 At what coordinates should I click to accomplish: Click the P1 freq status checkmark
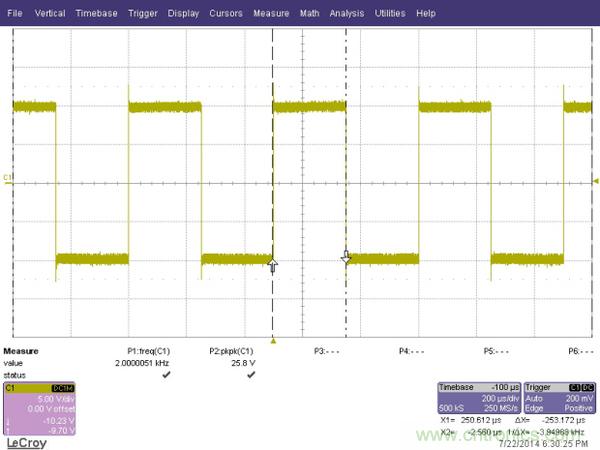click(167, 374)
